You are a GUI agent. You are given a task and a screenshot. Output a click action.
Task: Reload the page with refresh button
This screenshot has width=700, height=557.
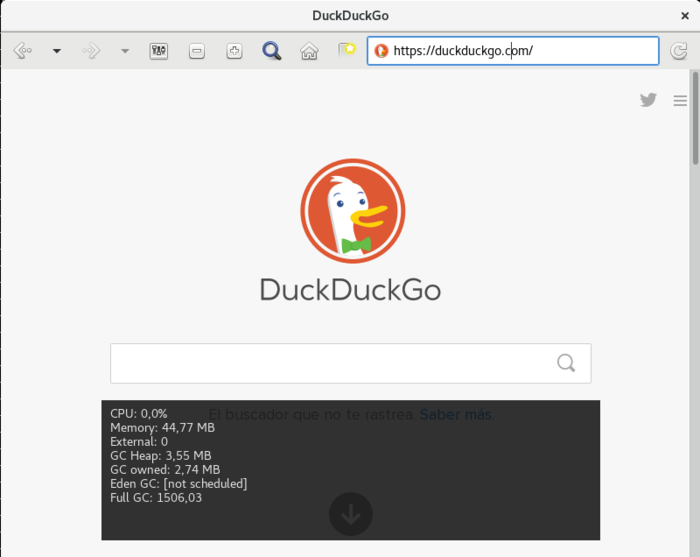(679, 51)
